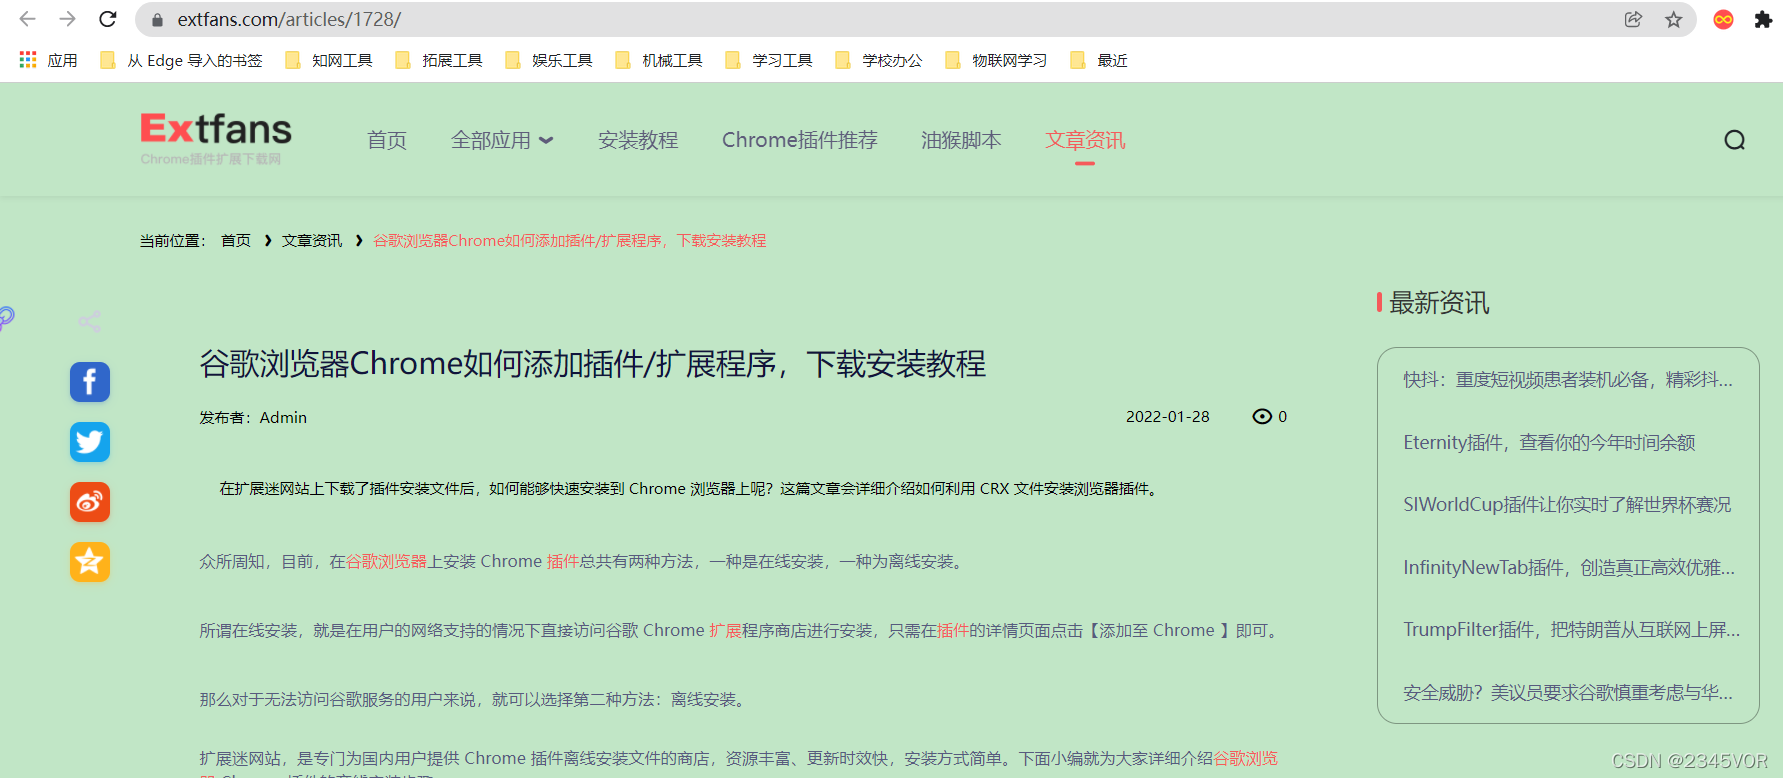
Task: Open the InfinityNewTab插件 news item
Action: [1569, 568]
